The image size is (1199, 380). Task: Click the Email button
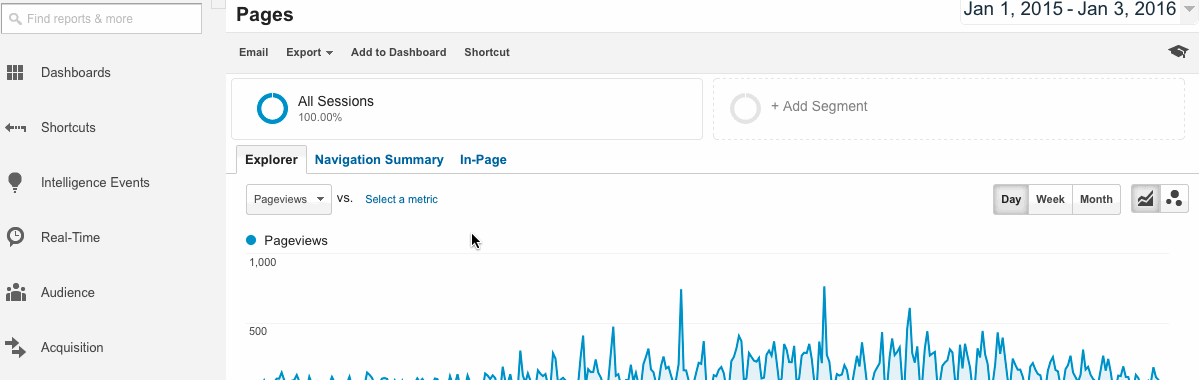[254, 53]
